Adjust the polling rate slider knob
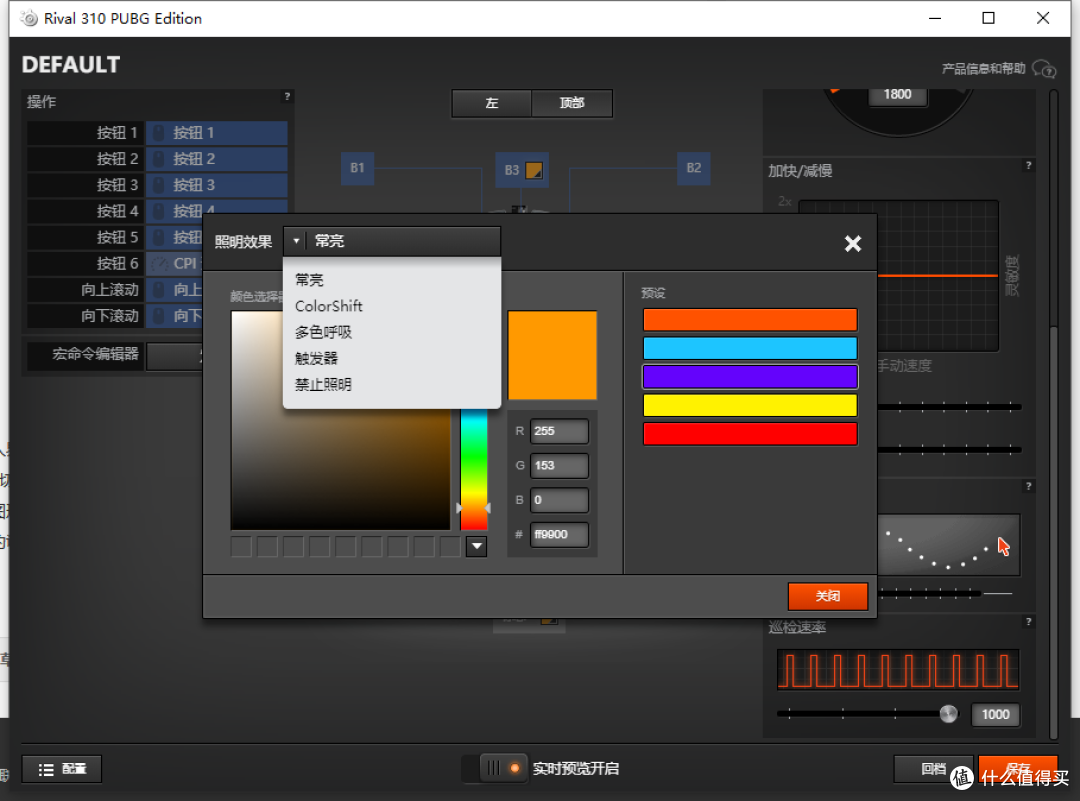This screenshot has width=1080, height=801. [x=948, y=714]
